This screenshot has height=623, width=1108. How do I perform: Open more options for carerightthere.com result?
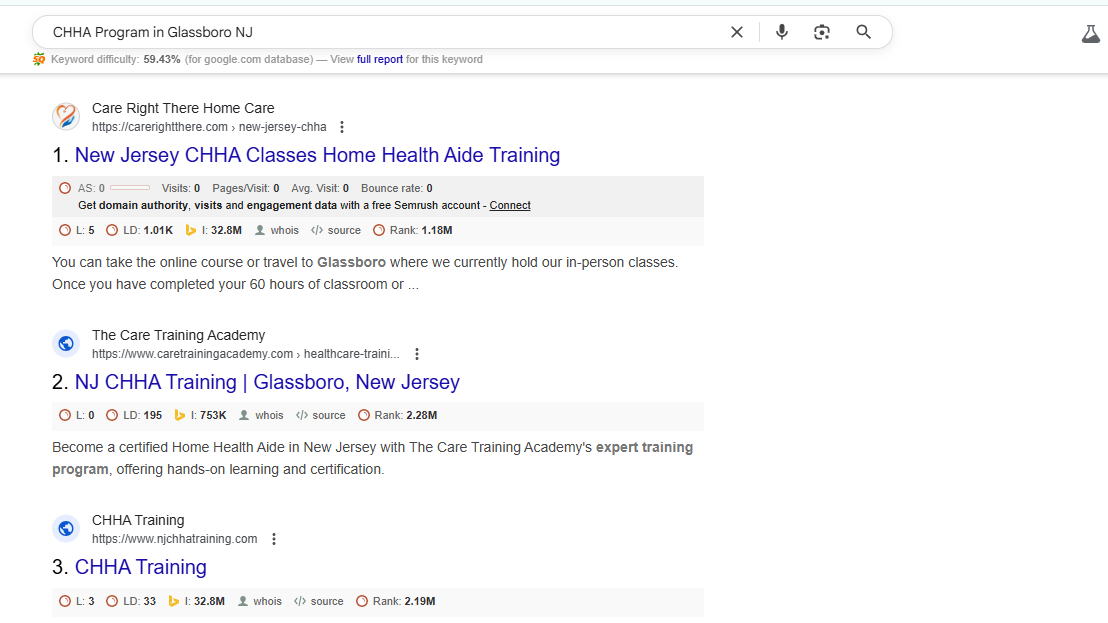[x=342, y=127]
